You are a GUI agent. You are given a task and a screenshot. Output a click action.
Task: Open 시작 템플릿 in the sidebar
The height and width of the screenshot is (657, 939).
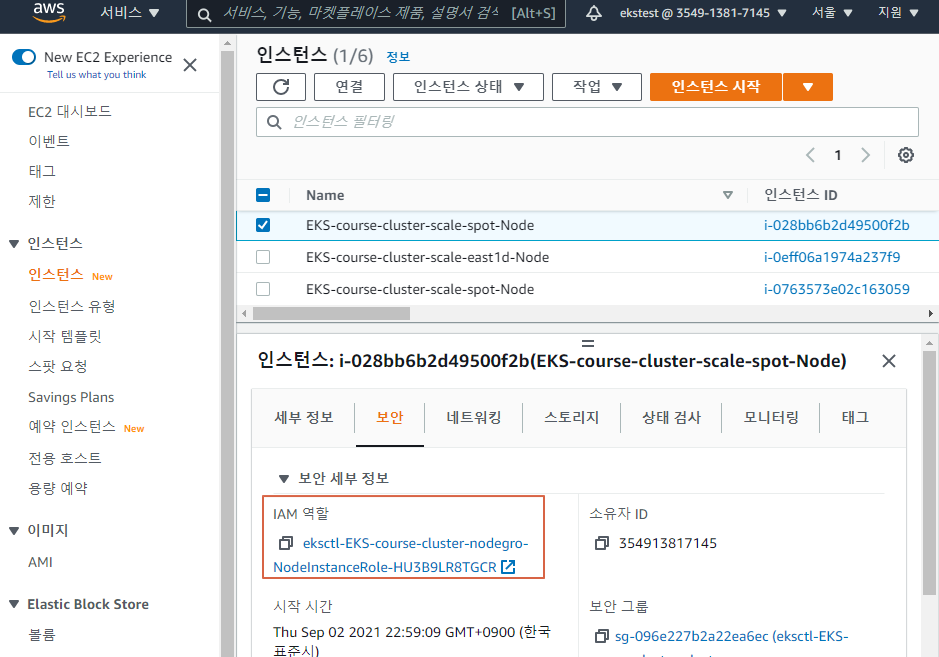tap(65, 337)
